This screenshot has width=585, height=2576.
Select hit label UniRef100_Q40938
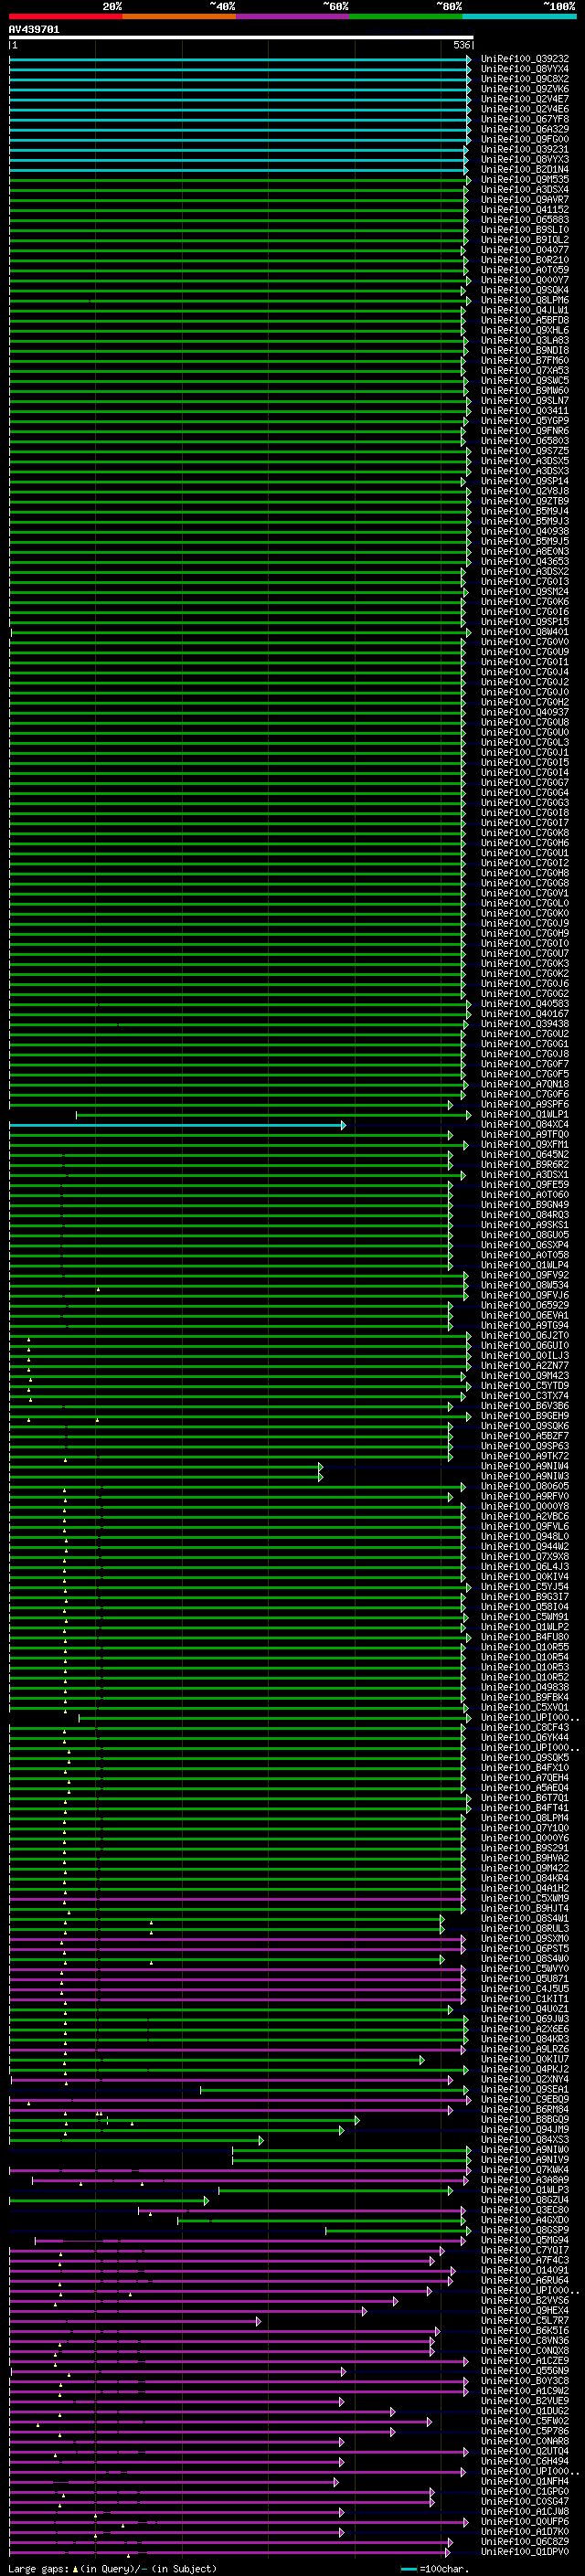525,532
